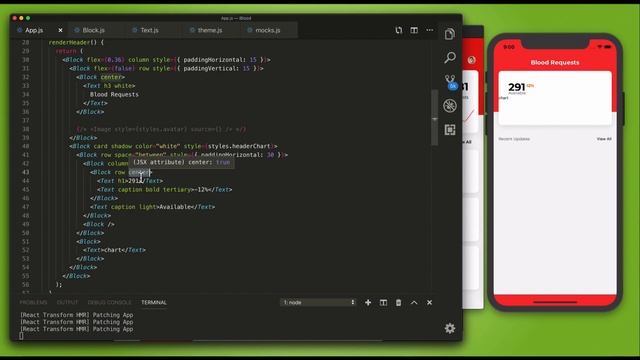Add a new terminal with plus icon
This screenshot has width=640, height=360.
click(368, 302)
